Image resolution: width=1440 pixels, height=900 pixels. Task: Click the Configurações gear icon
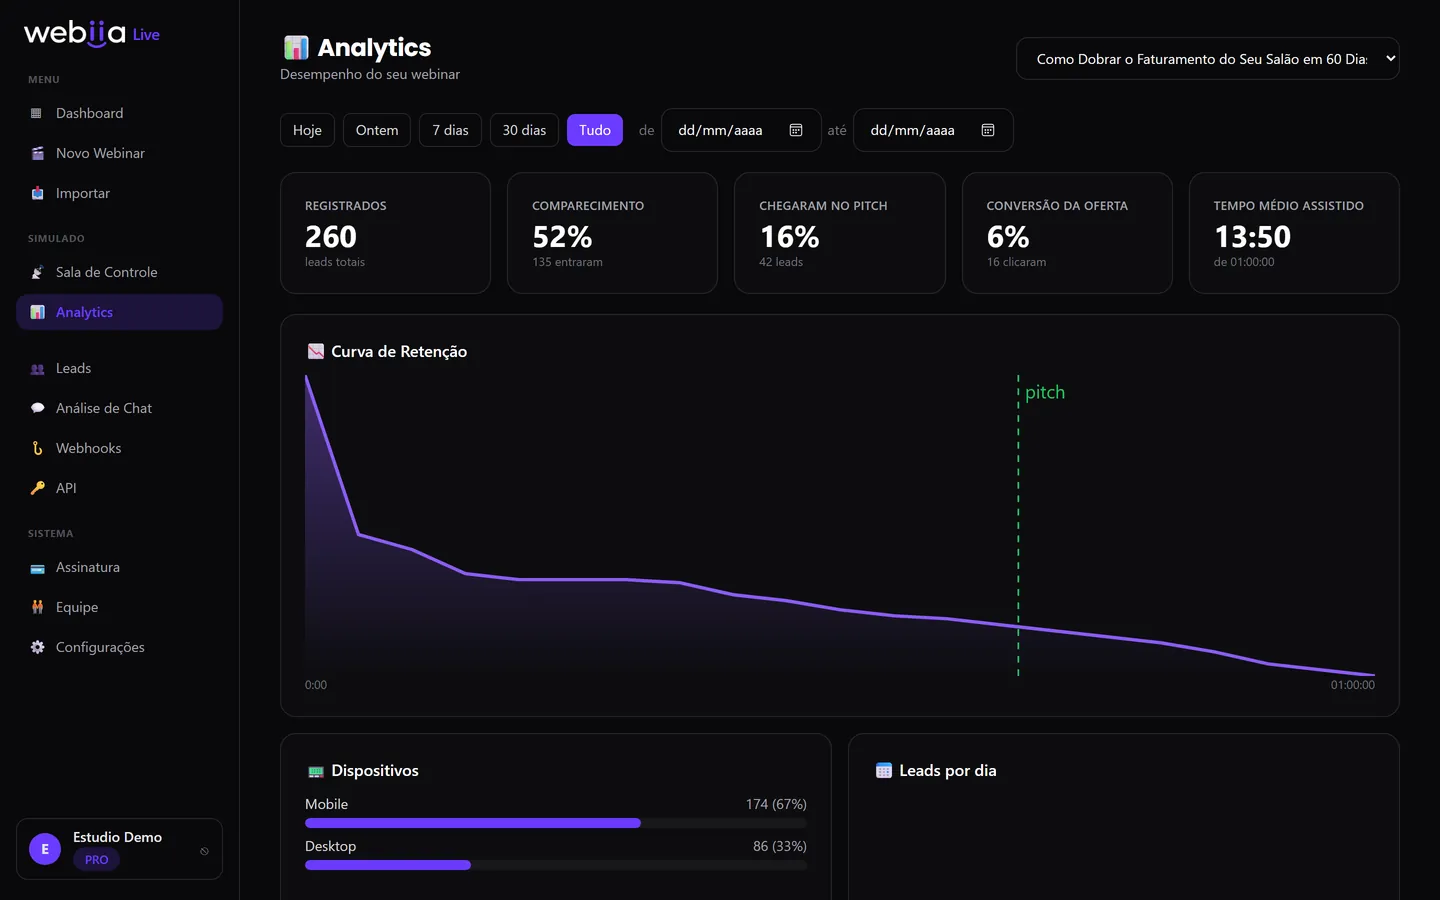(x=37, y=647)
